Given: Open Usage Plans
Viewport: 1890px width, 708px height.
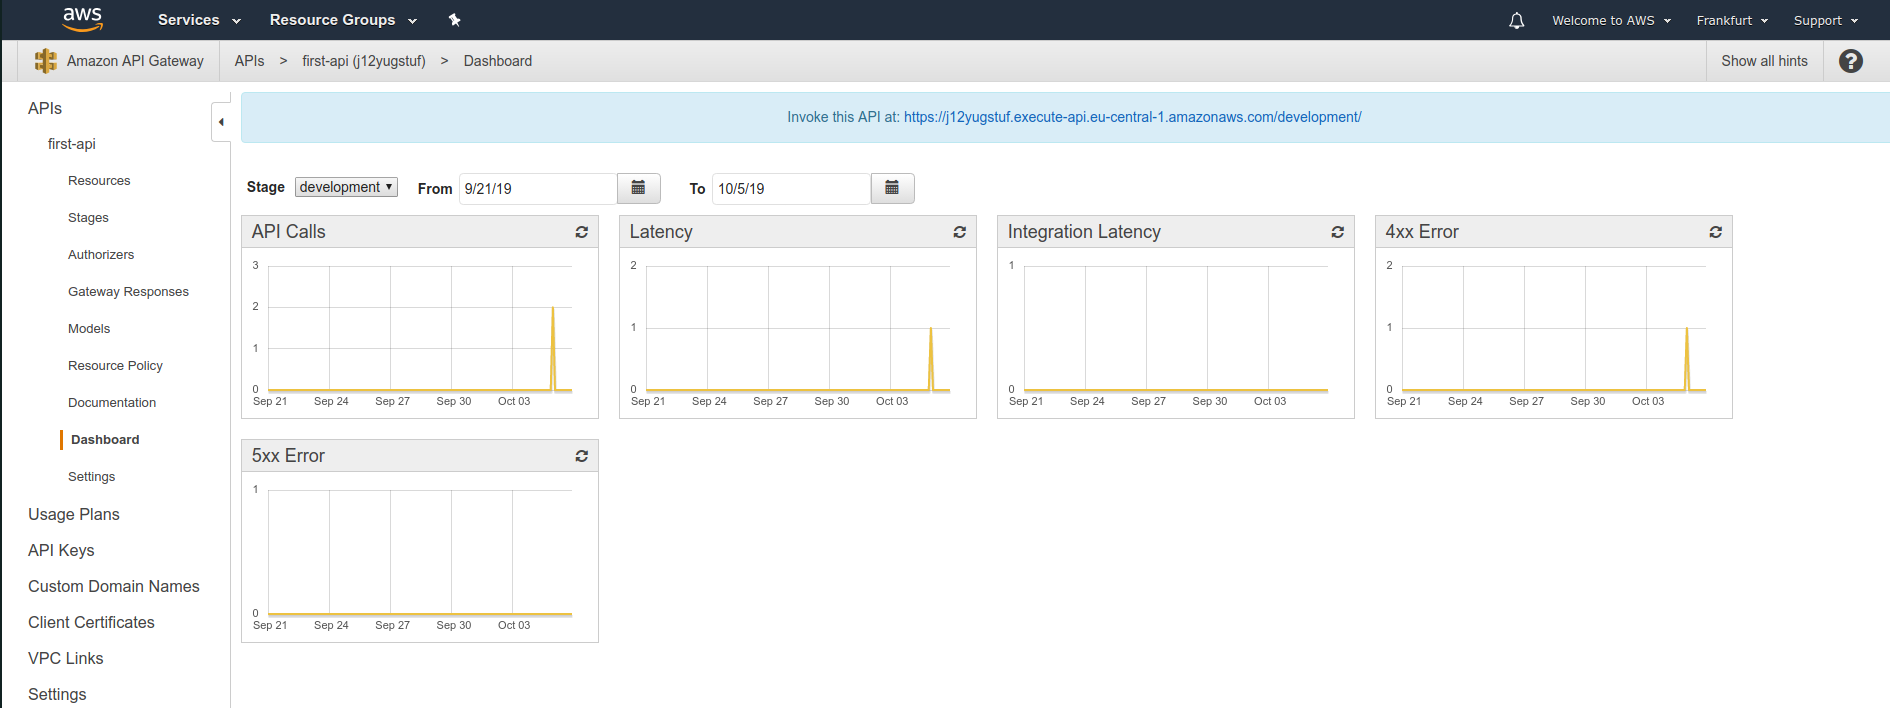Looking at the screenshot, I should click(74, 514).
